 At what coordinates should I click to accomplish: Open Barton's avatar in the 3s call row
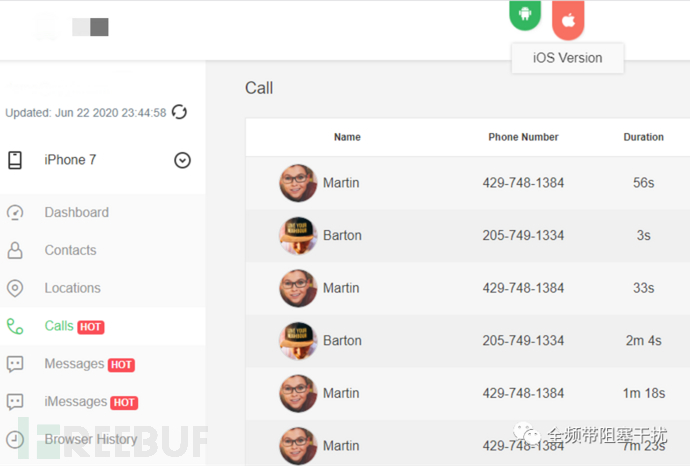click(298, 235)
